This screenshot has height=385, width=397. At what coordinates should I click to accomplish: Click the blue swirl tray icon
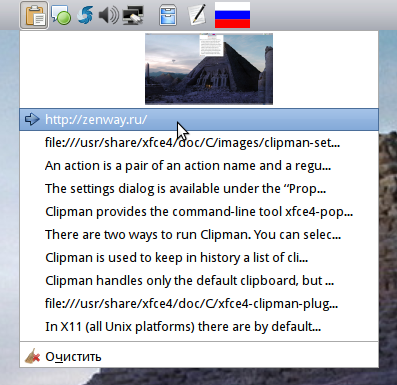pyautogui.click(x=85, y=15)
